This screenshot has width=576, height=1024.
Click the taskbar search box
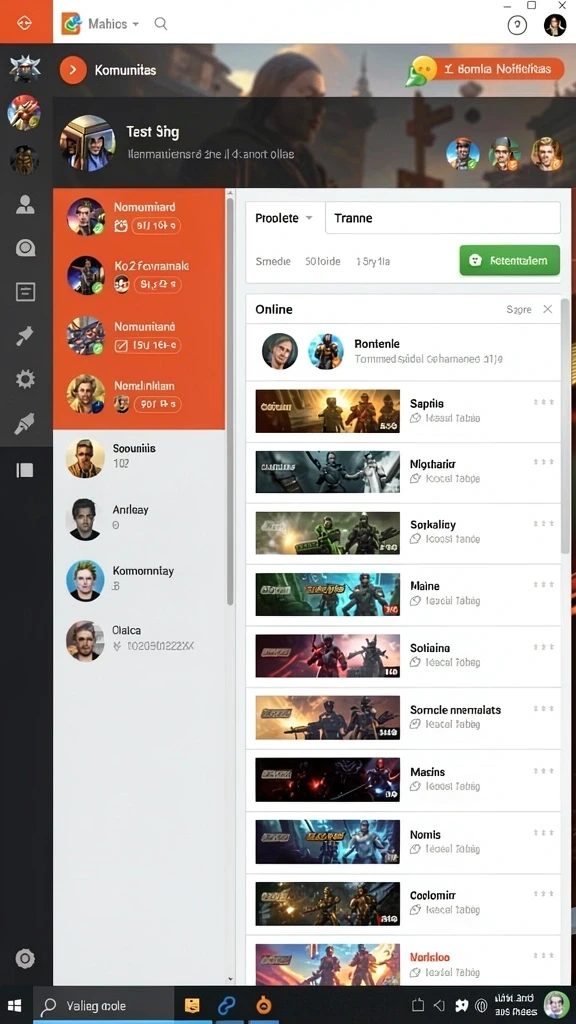point(103,1006)
